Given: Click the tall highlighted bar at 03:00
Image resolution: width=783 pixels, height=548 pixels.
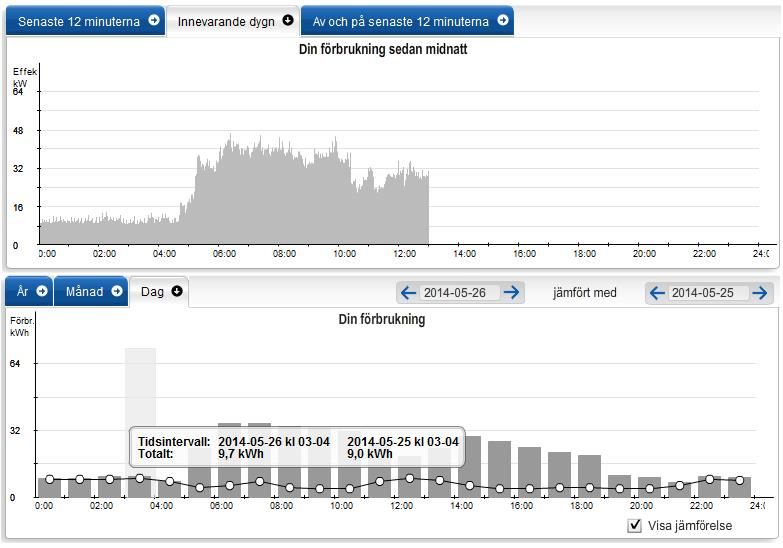Looking at the screenshot, I should tap(140, 400).
